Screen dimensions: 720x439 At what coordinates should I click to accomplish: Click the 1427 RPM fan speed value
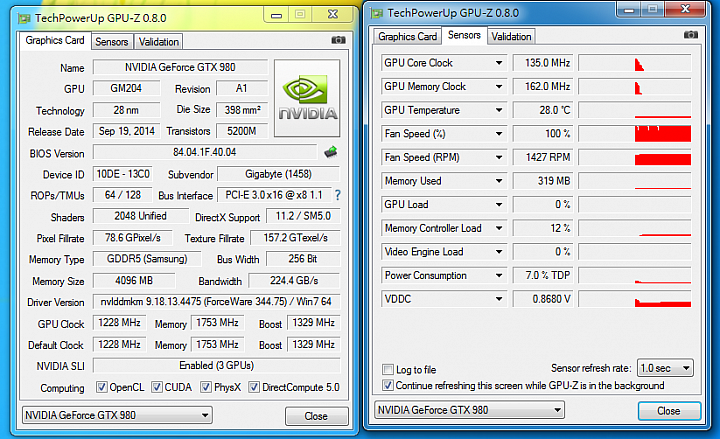[543, 157]
